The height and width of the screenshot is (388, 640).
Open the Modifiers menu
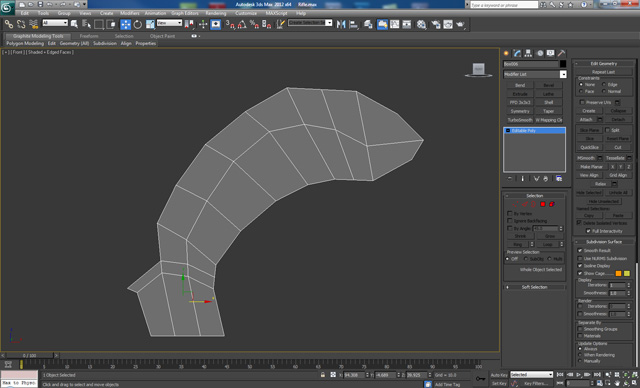click(x=130, y=13)
